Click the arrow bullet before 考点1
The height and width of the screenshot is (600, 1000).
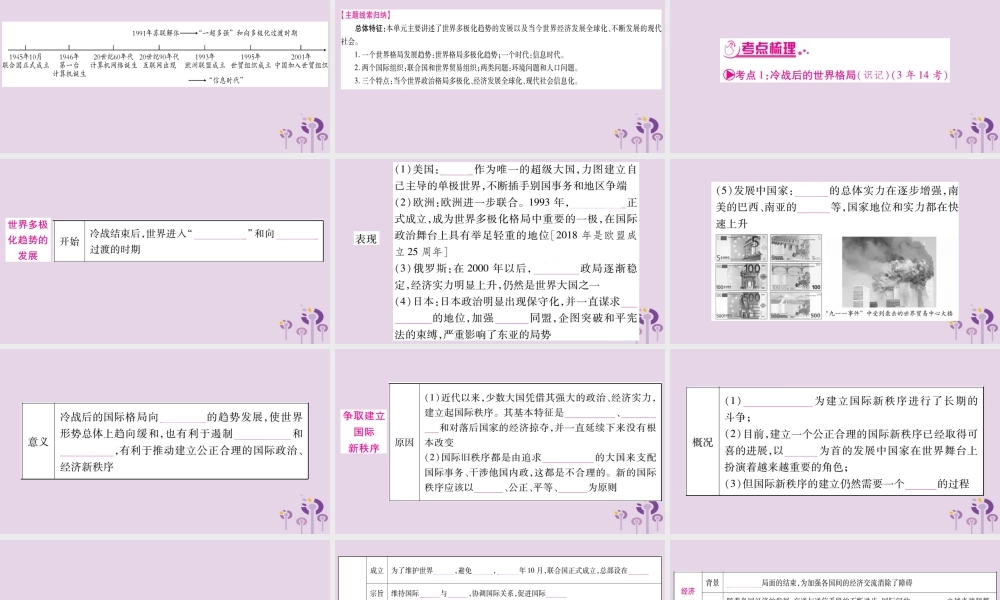[x=728, y=75]
